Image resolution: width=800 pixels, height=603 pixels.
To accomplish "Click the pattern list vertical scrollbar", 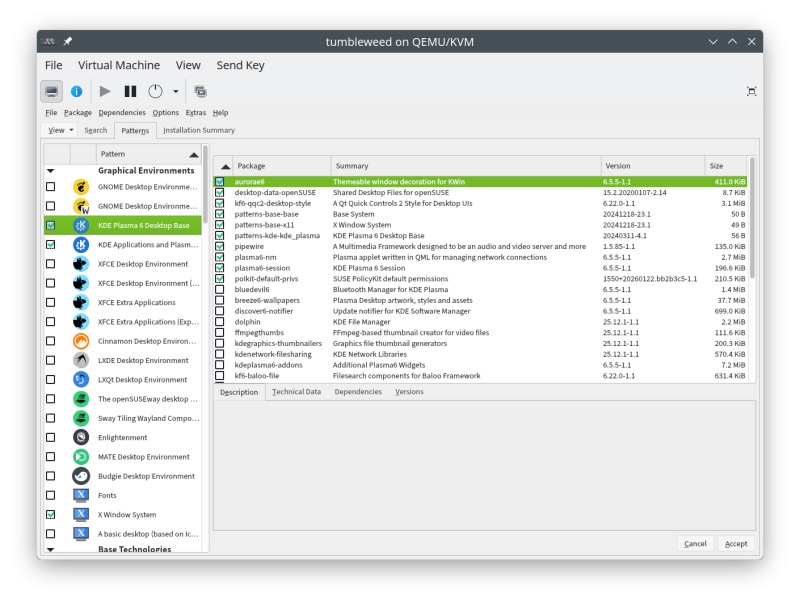I will 206,185.
